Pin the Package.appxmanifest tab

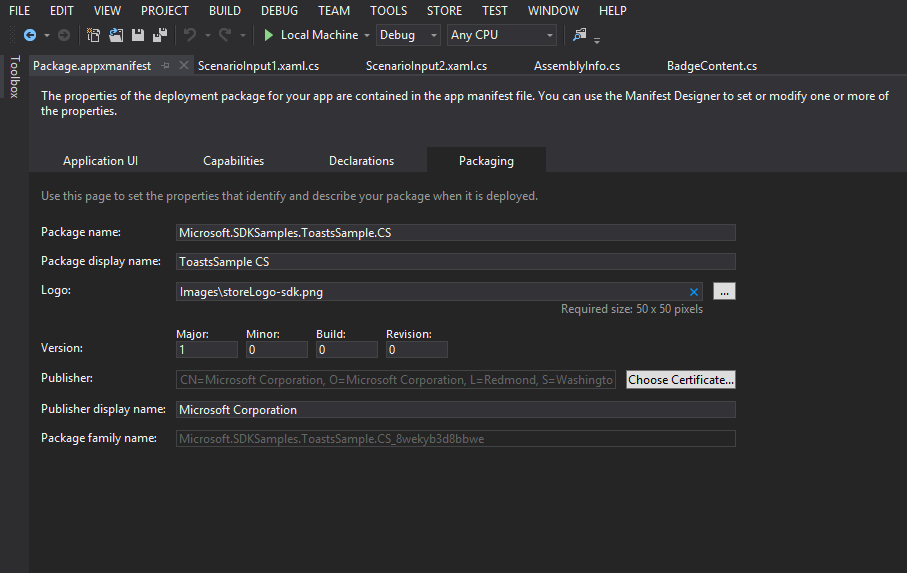165,66
